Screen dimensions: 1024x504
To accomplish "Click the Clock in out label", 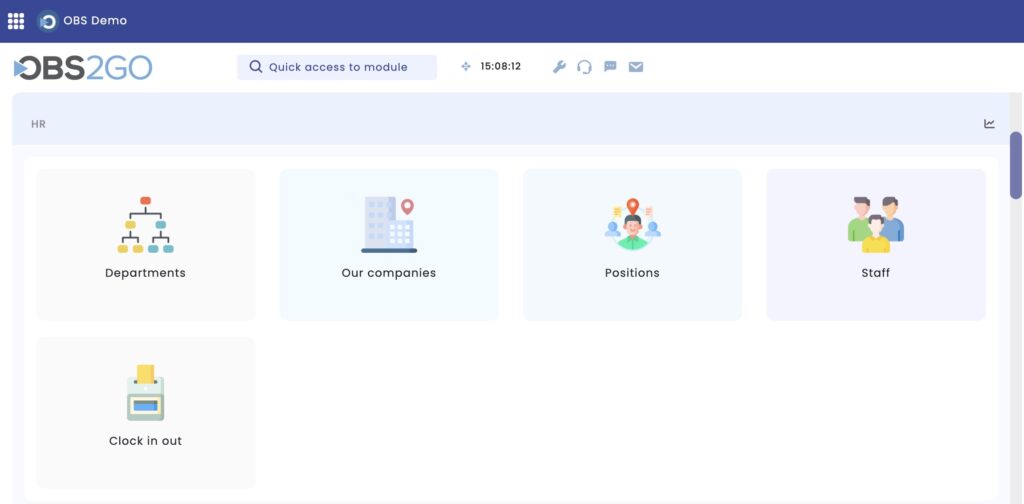I will [146, 441].
